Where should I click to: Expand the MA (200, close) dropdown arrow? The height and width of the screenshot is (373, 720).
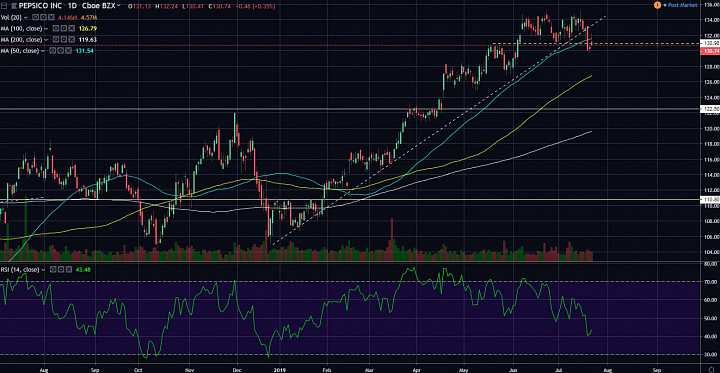click(x=46, y=40)
